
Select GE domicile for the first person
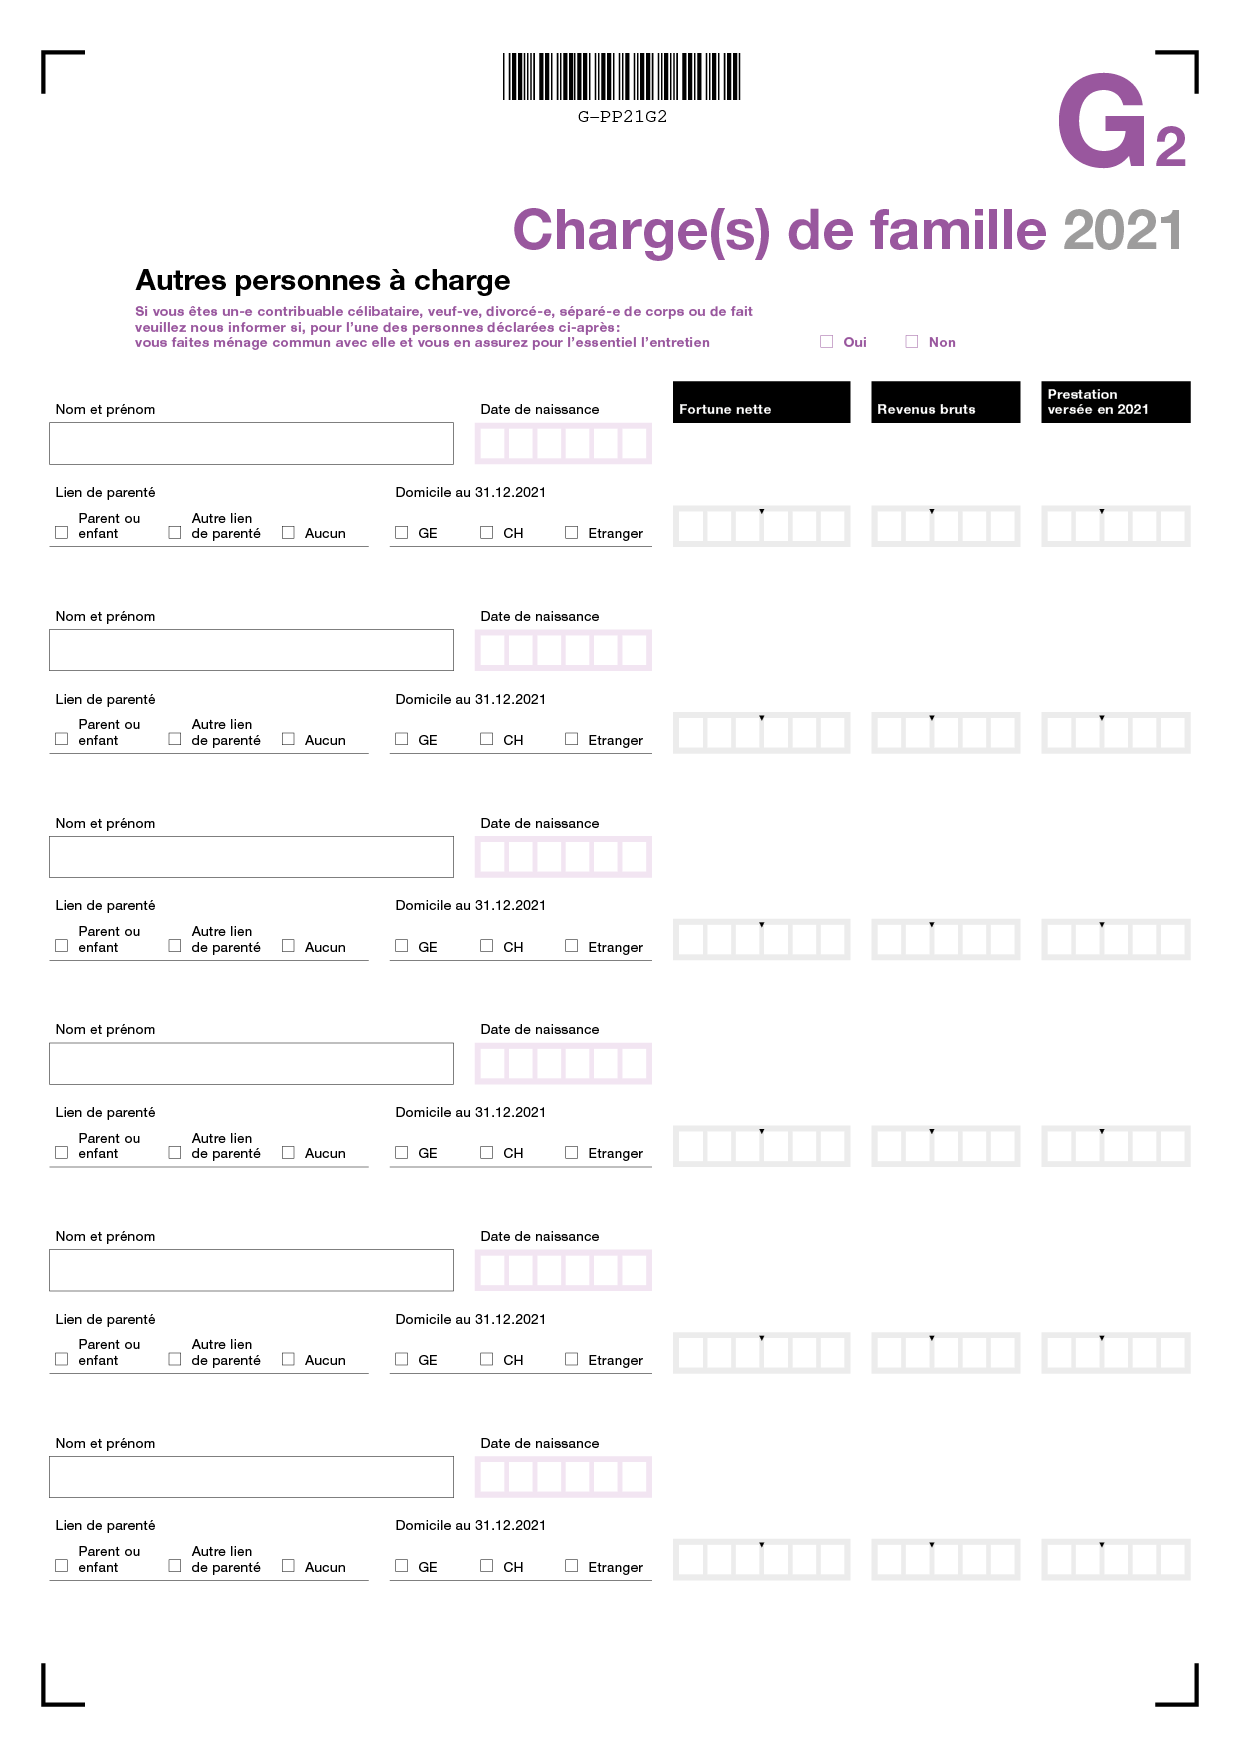click(x=402, y=533)
